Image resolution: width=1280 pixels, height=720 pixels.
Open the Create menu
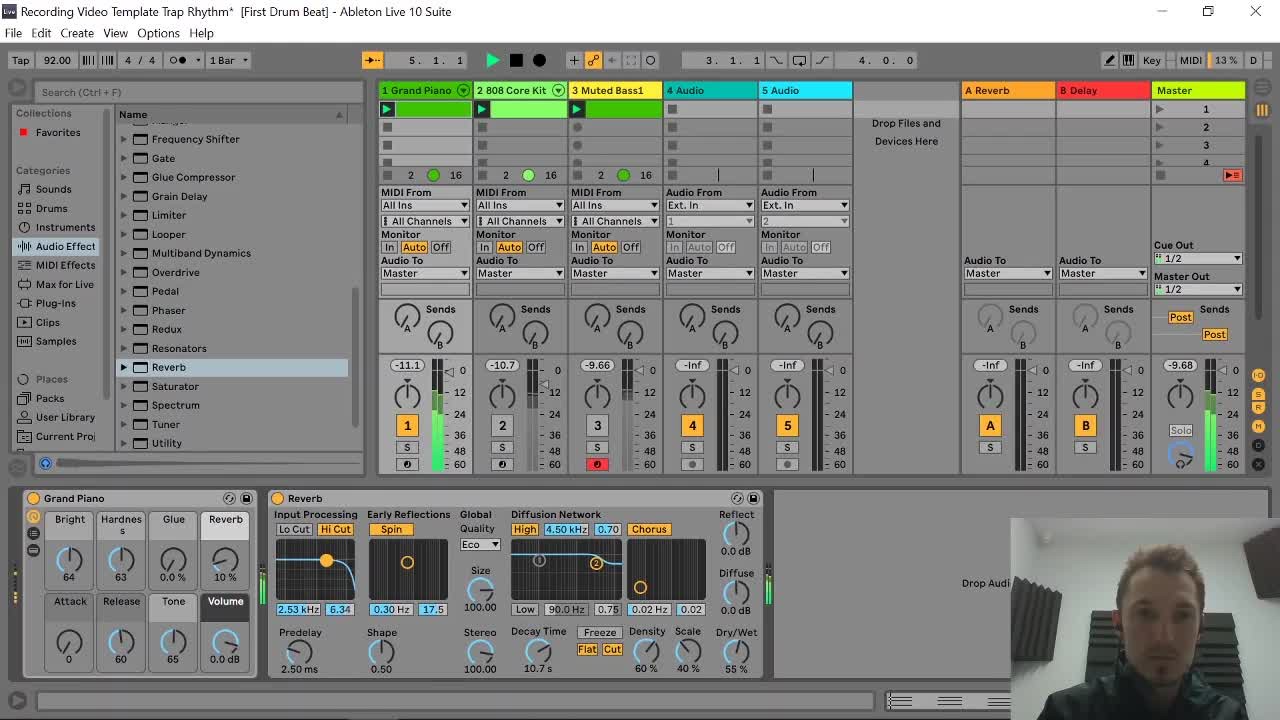[77, 33]
